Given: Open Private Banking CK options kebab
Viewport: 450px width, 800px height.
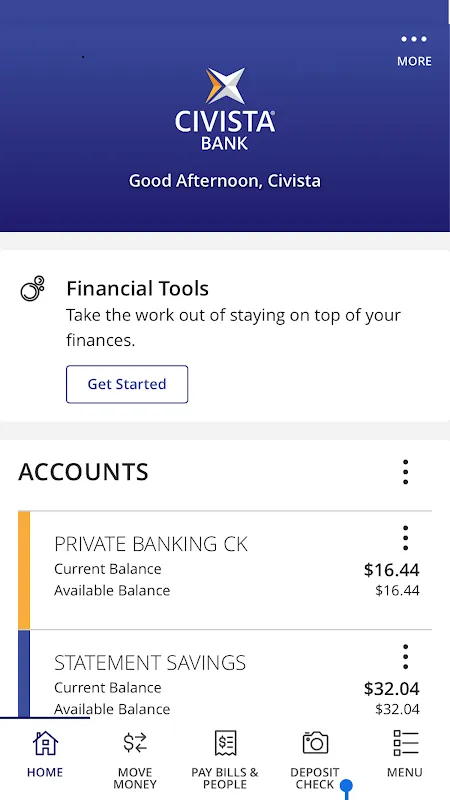Looking at the screenshot, I should click(405, 538).
